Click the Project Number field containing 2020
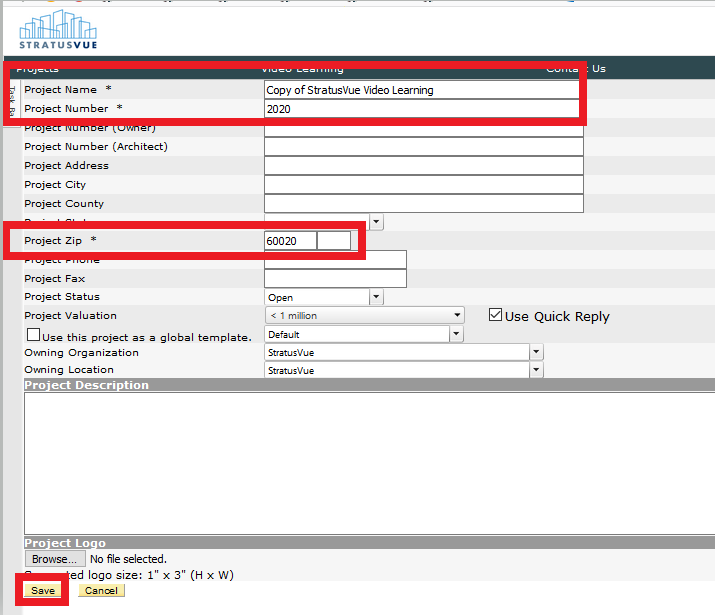Screen dimensions: 715x615 (x=422, y=109)
